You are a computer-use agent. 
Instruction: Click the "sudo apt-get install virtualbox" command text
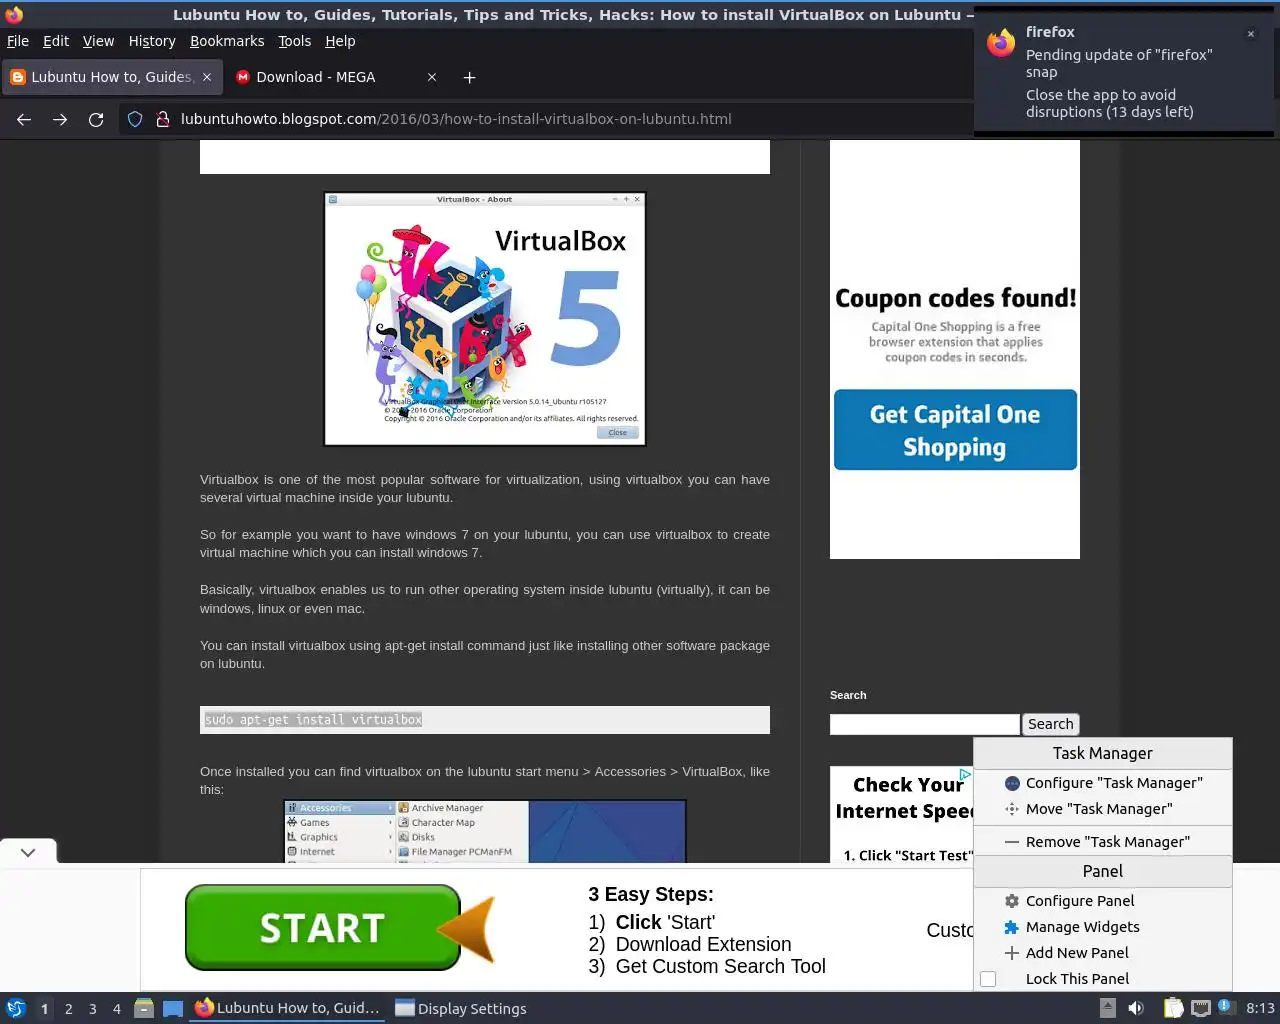point(313,719)
